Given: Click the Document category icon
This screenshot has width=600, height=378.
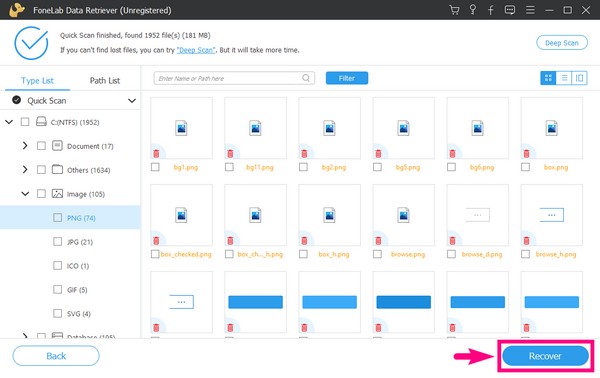Looking at the screenshot, I should pos(57,145).
